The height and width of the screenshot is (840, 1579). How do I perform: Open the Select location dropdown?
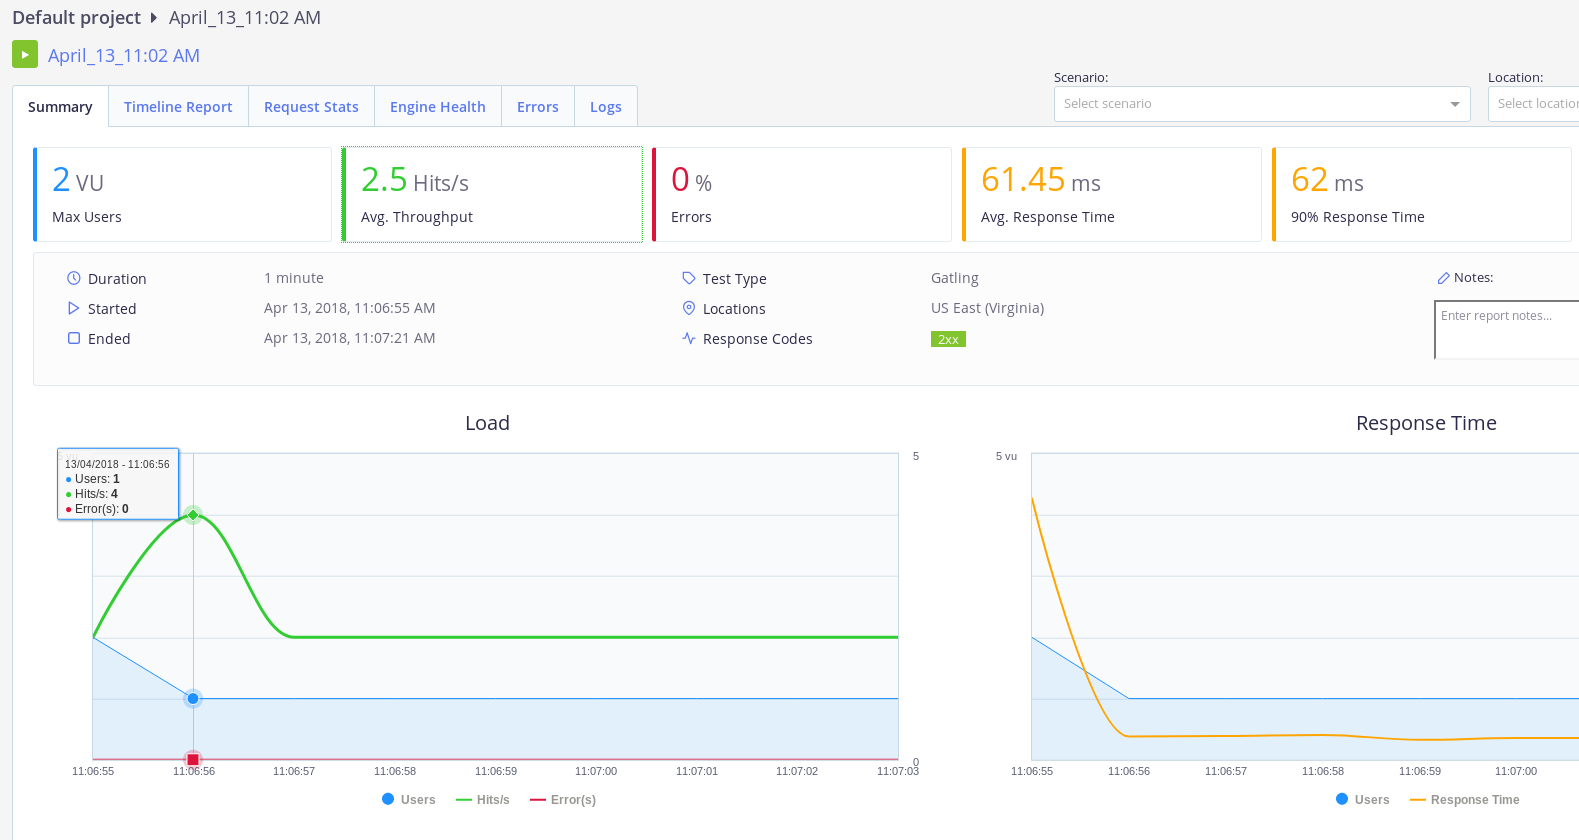click(x=1535, y=104)
